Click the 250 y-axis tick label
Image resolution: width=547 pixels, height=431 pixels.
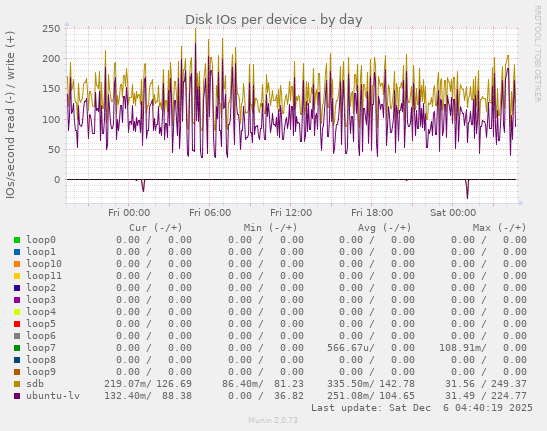click(x=51, y=28)
